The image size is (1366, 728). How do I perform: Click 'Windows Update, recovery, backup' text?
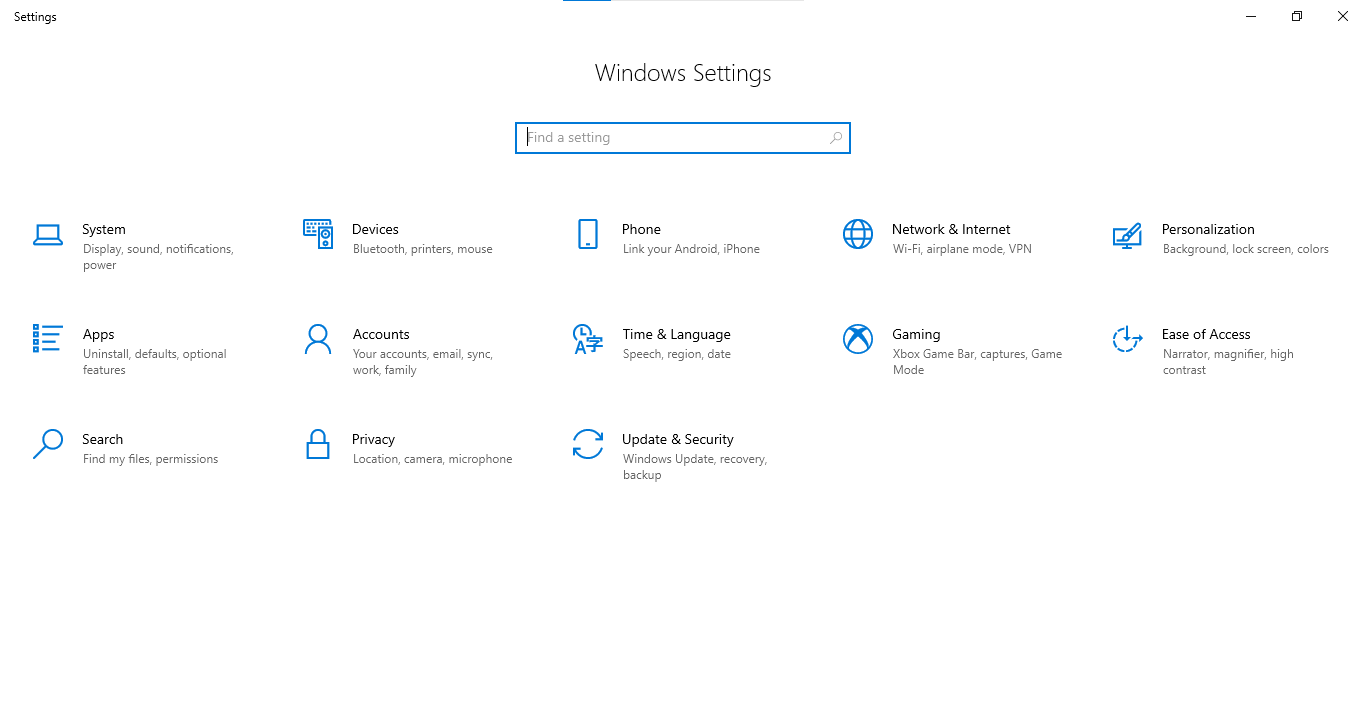pos(695,467)
